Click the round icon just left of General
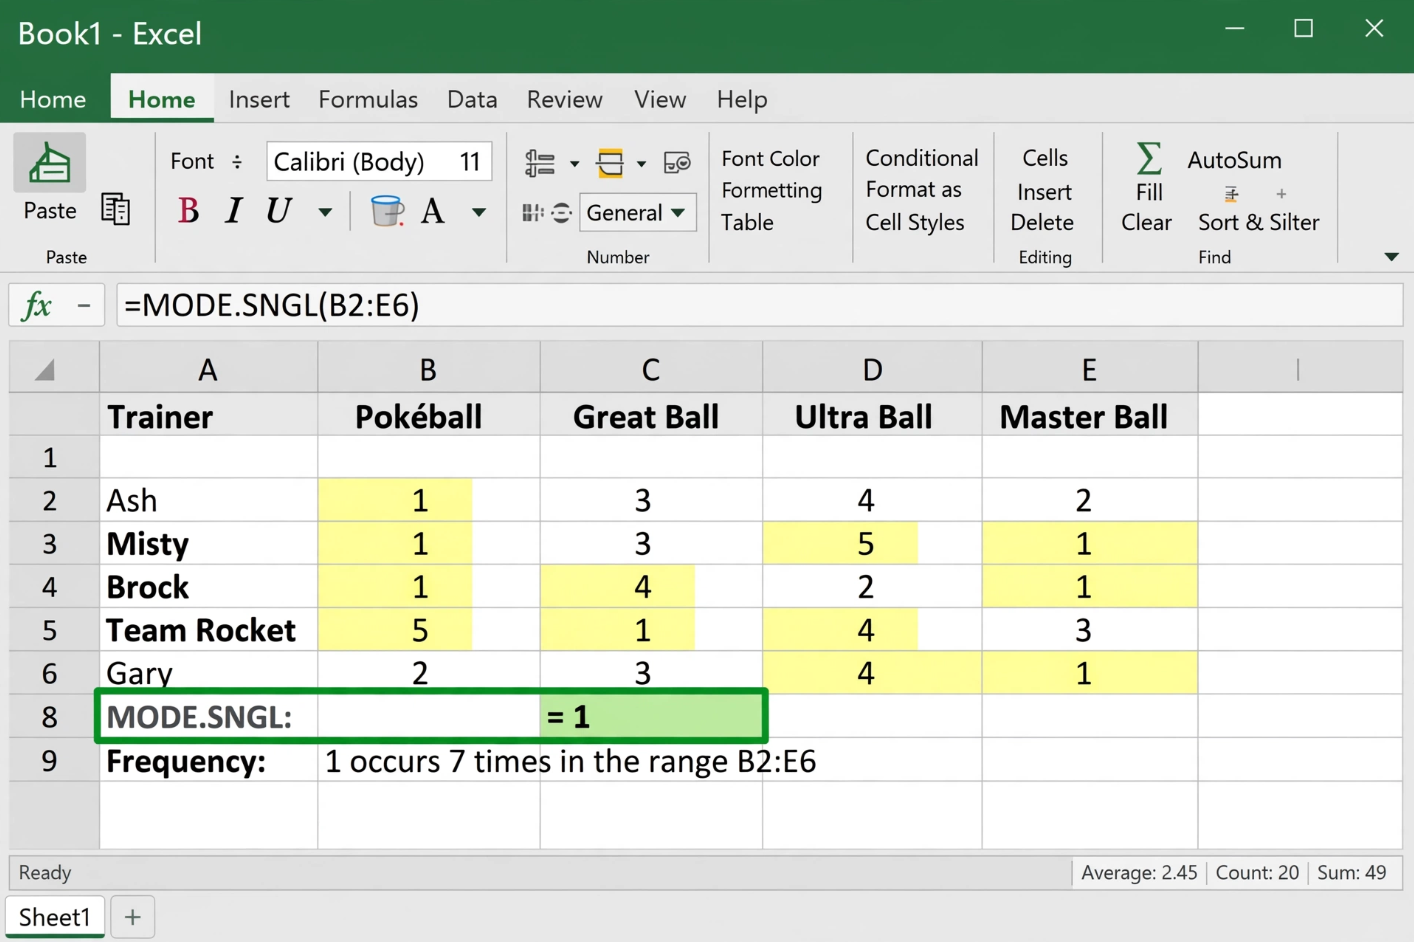1414x942 pixels. click(562, 212)
